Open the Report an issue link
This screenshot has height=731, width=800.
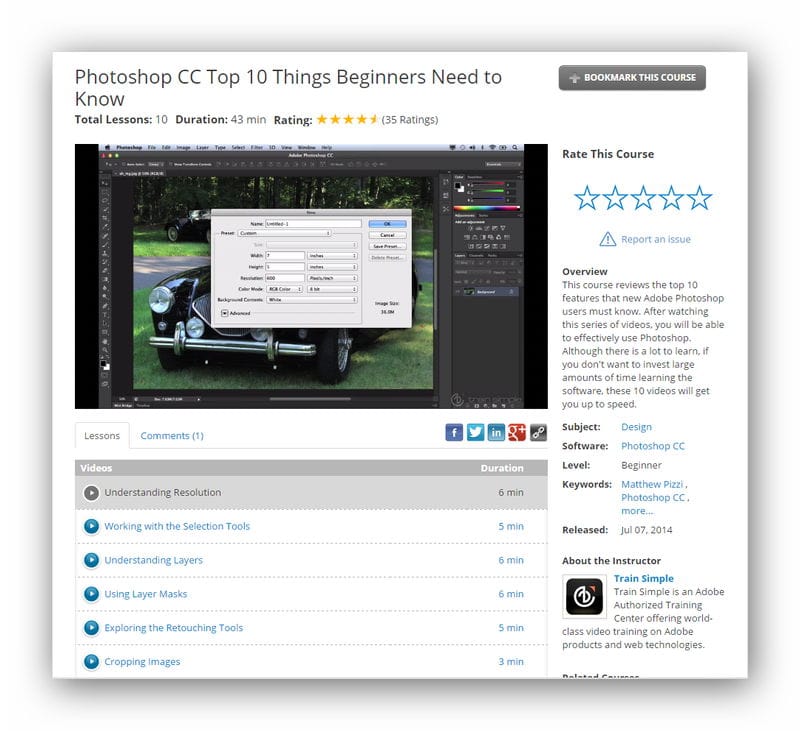[656, 239]
